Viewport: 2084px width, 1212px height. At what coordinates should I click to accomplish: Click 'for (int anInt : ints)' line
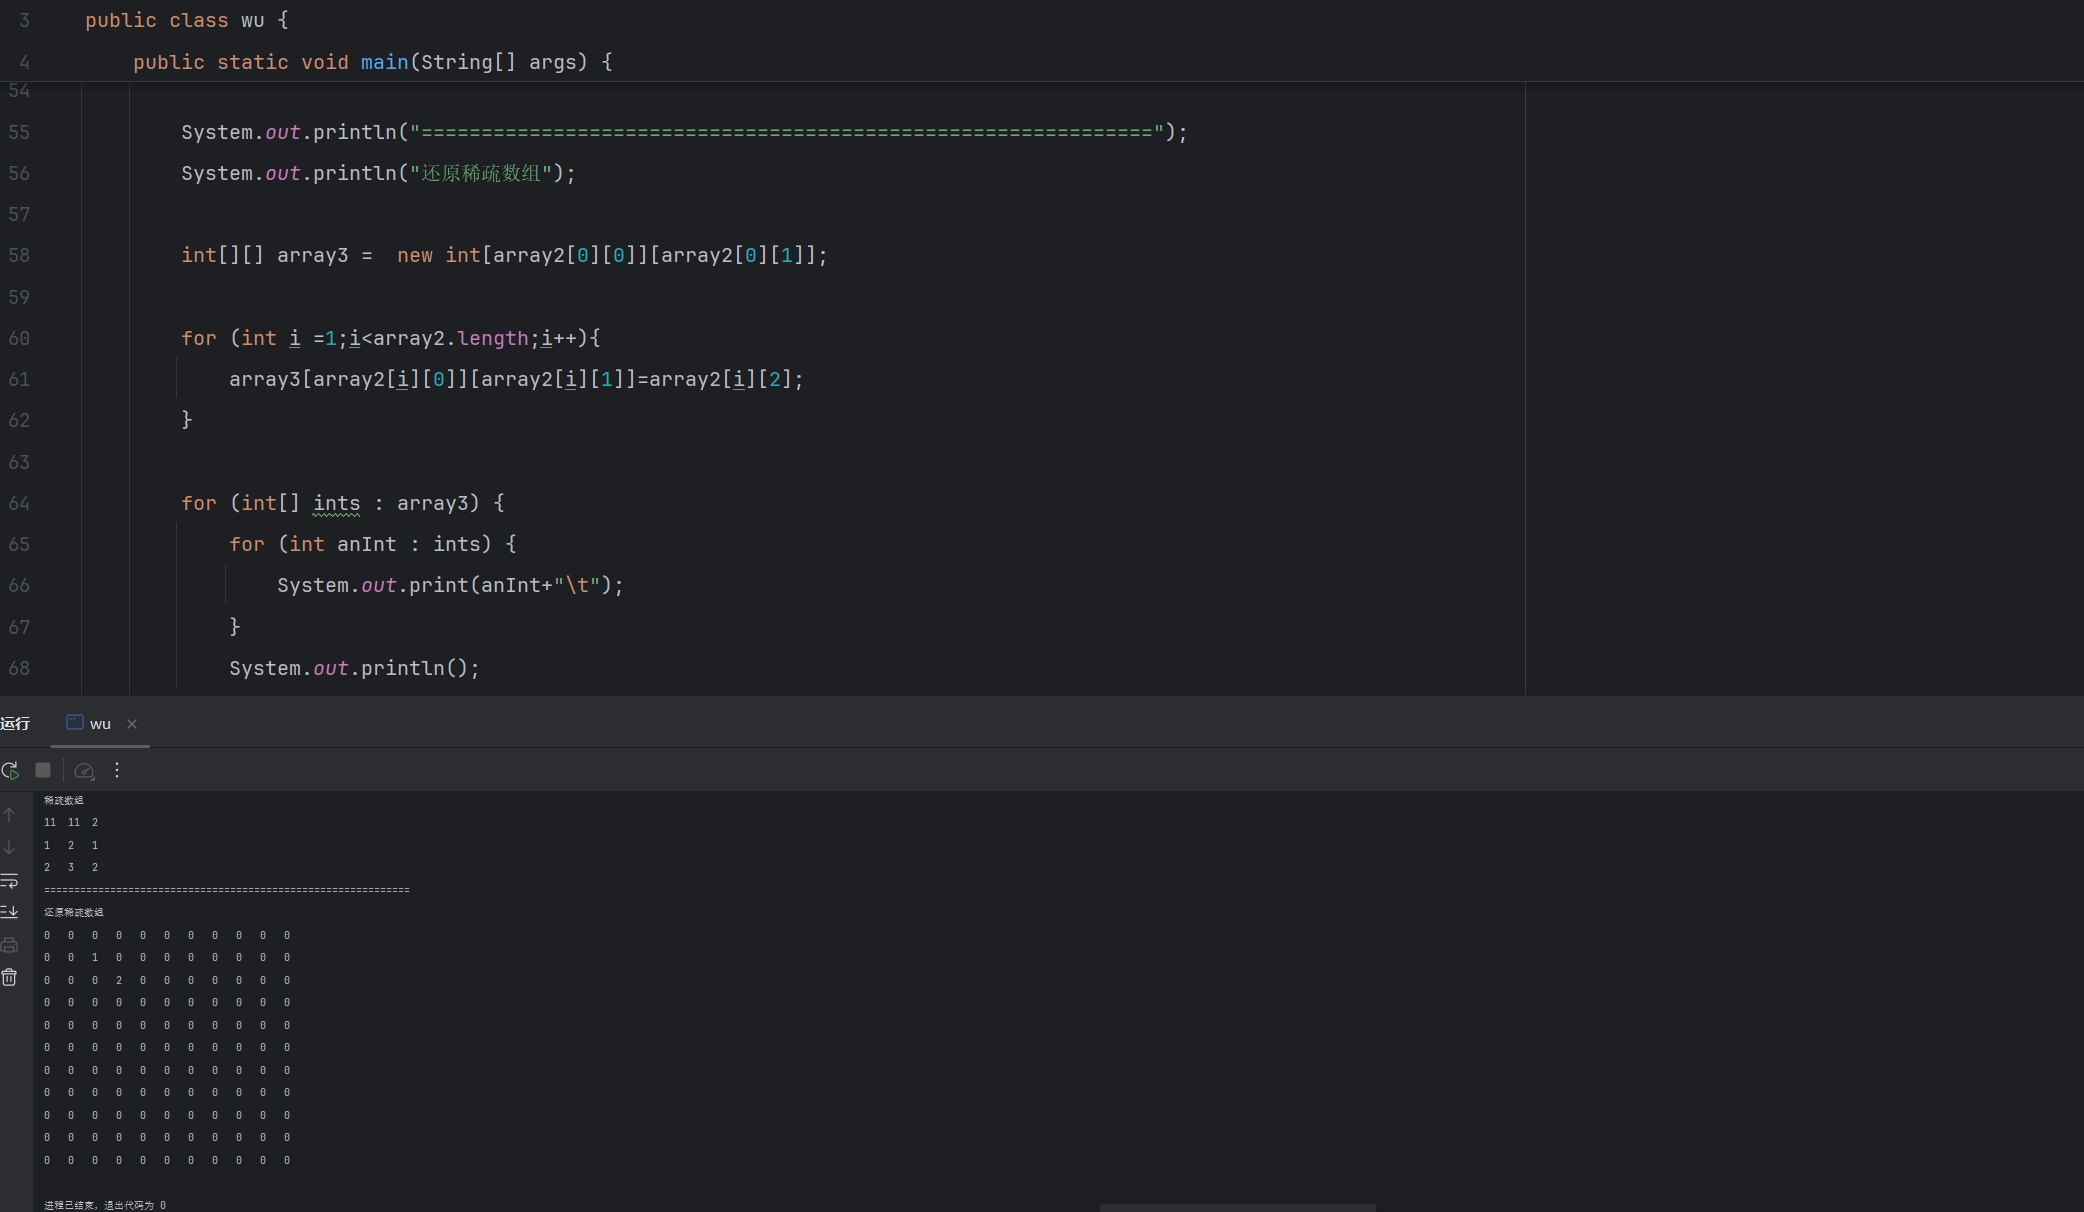click(373, 544)
